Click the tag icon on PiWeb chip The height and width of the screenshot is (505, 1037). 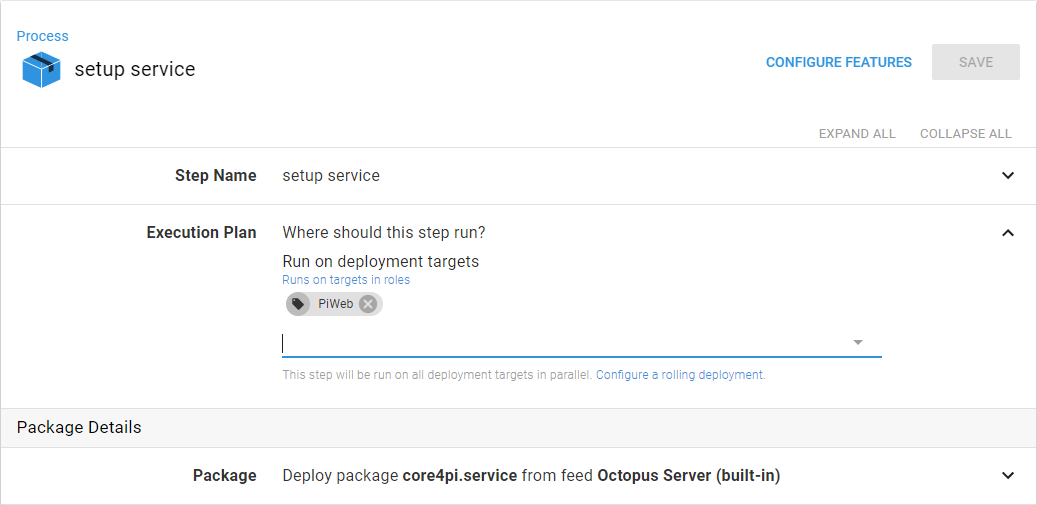click(x=298, y=304)
